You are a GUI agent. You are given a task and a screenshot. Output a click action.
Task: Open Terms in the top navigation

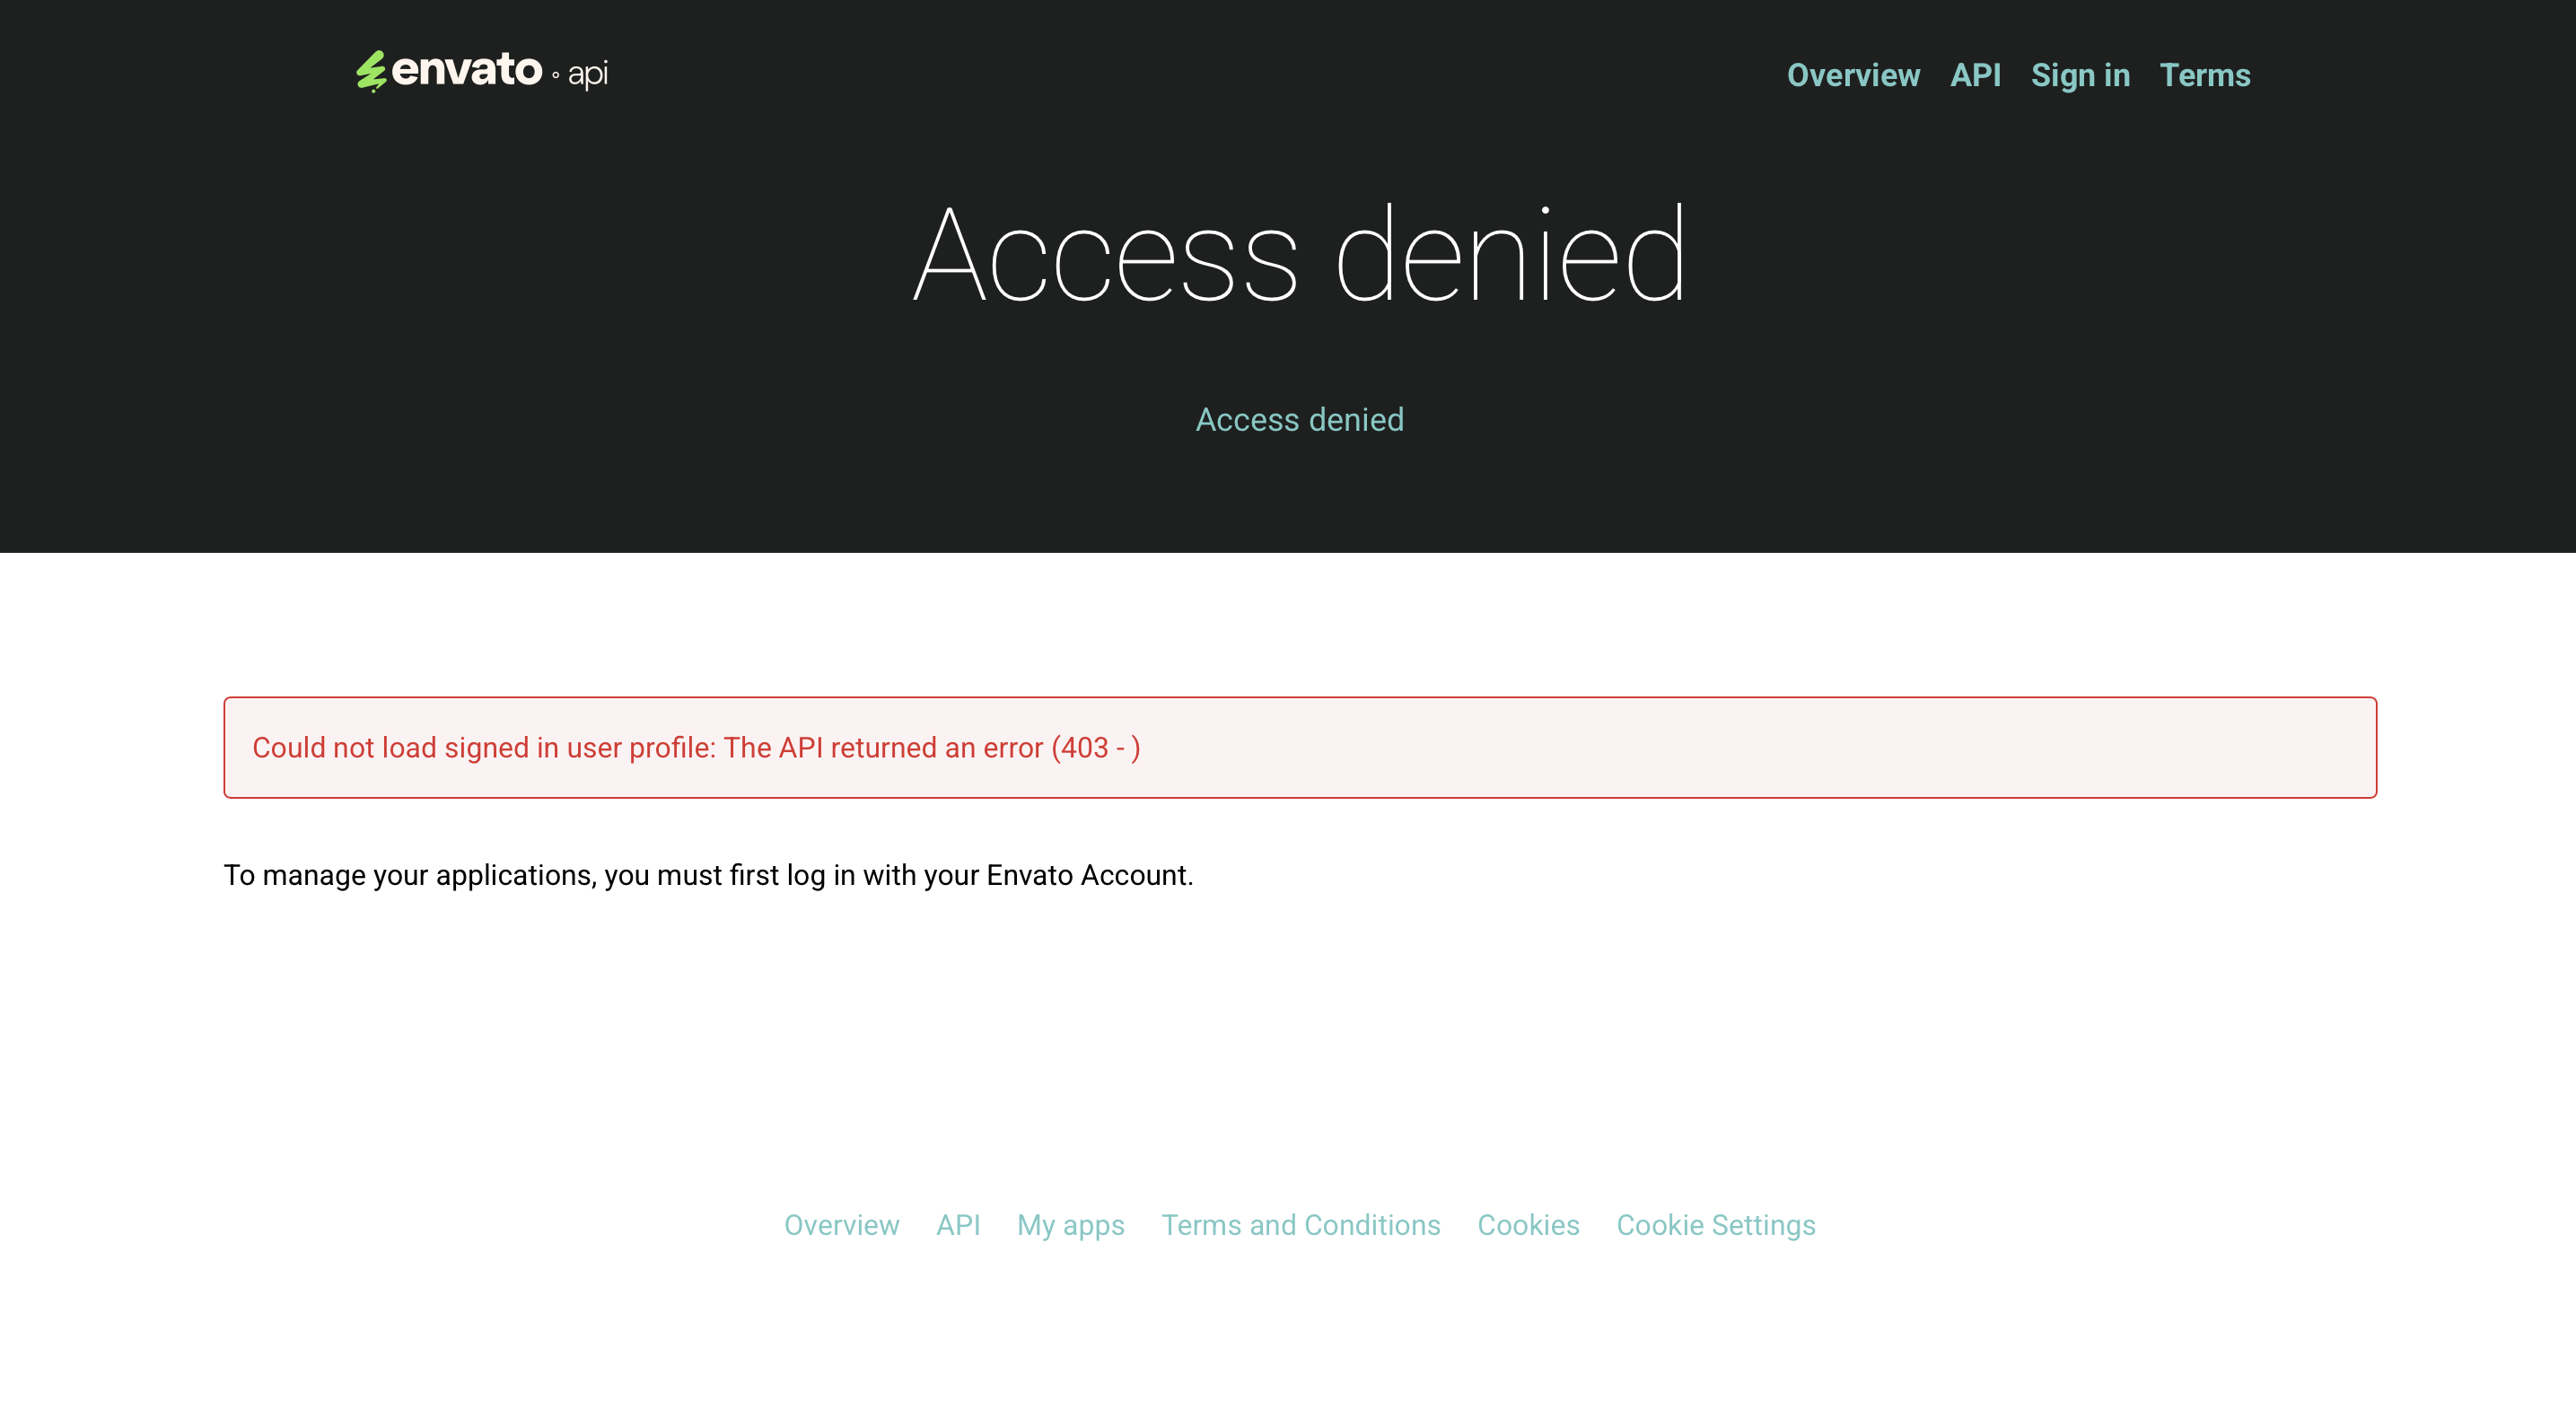2204,75
